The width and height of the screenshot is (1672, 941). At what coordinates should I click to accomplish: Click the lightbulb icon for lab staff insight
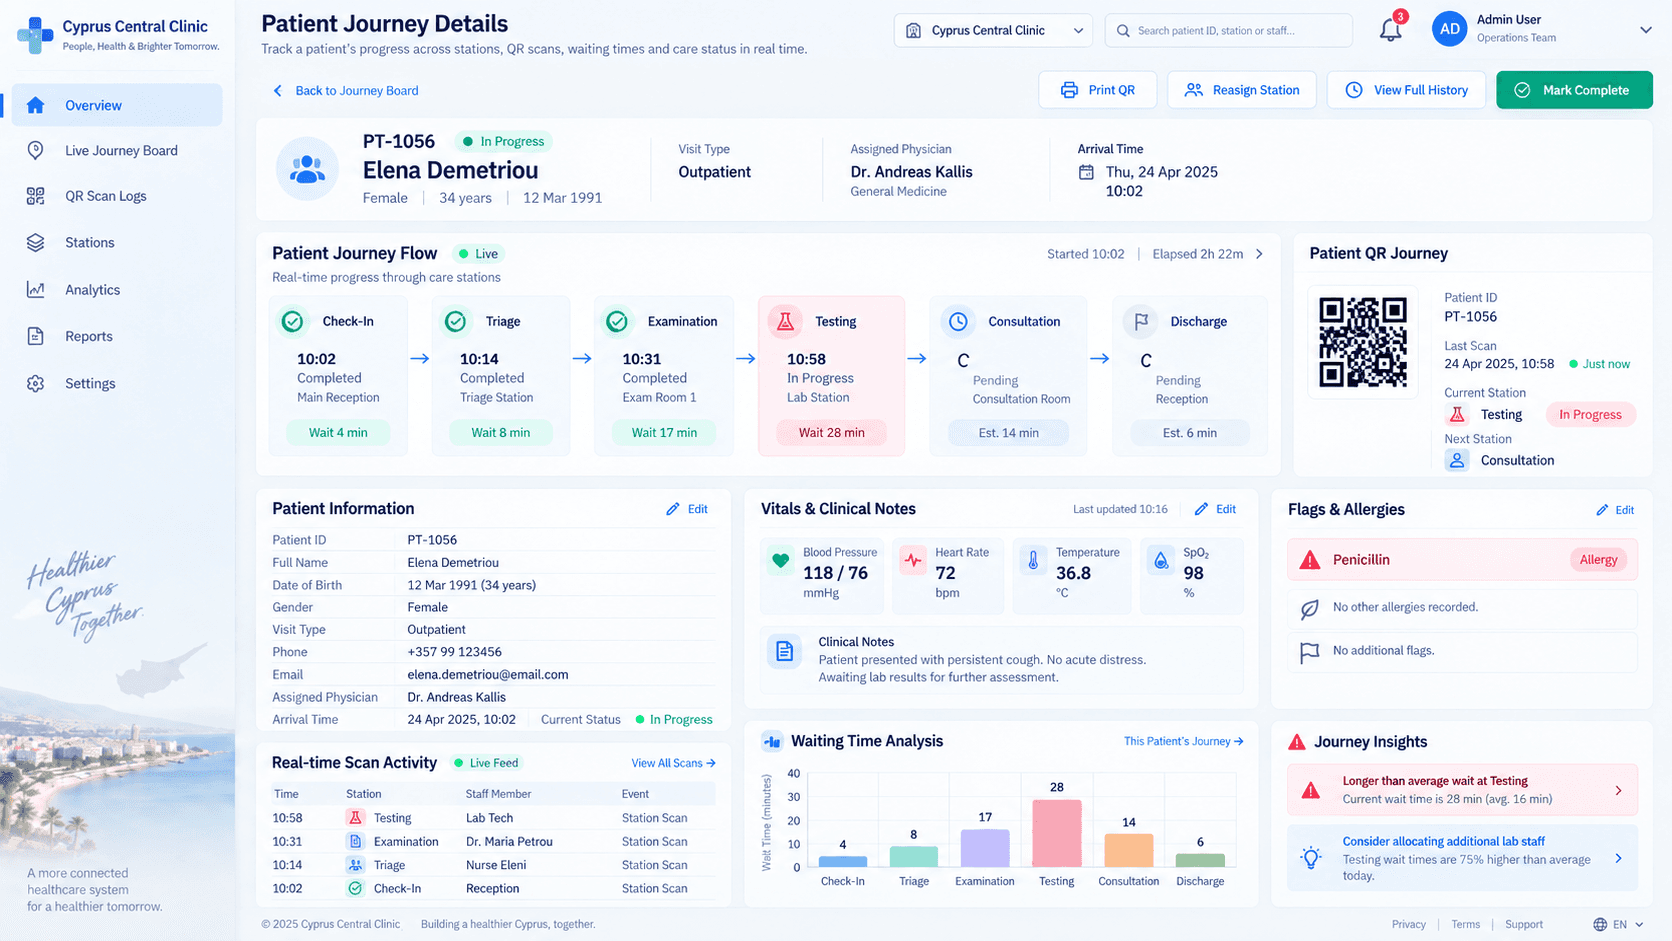click(x=1310, y=858)
